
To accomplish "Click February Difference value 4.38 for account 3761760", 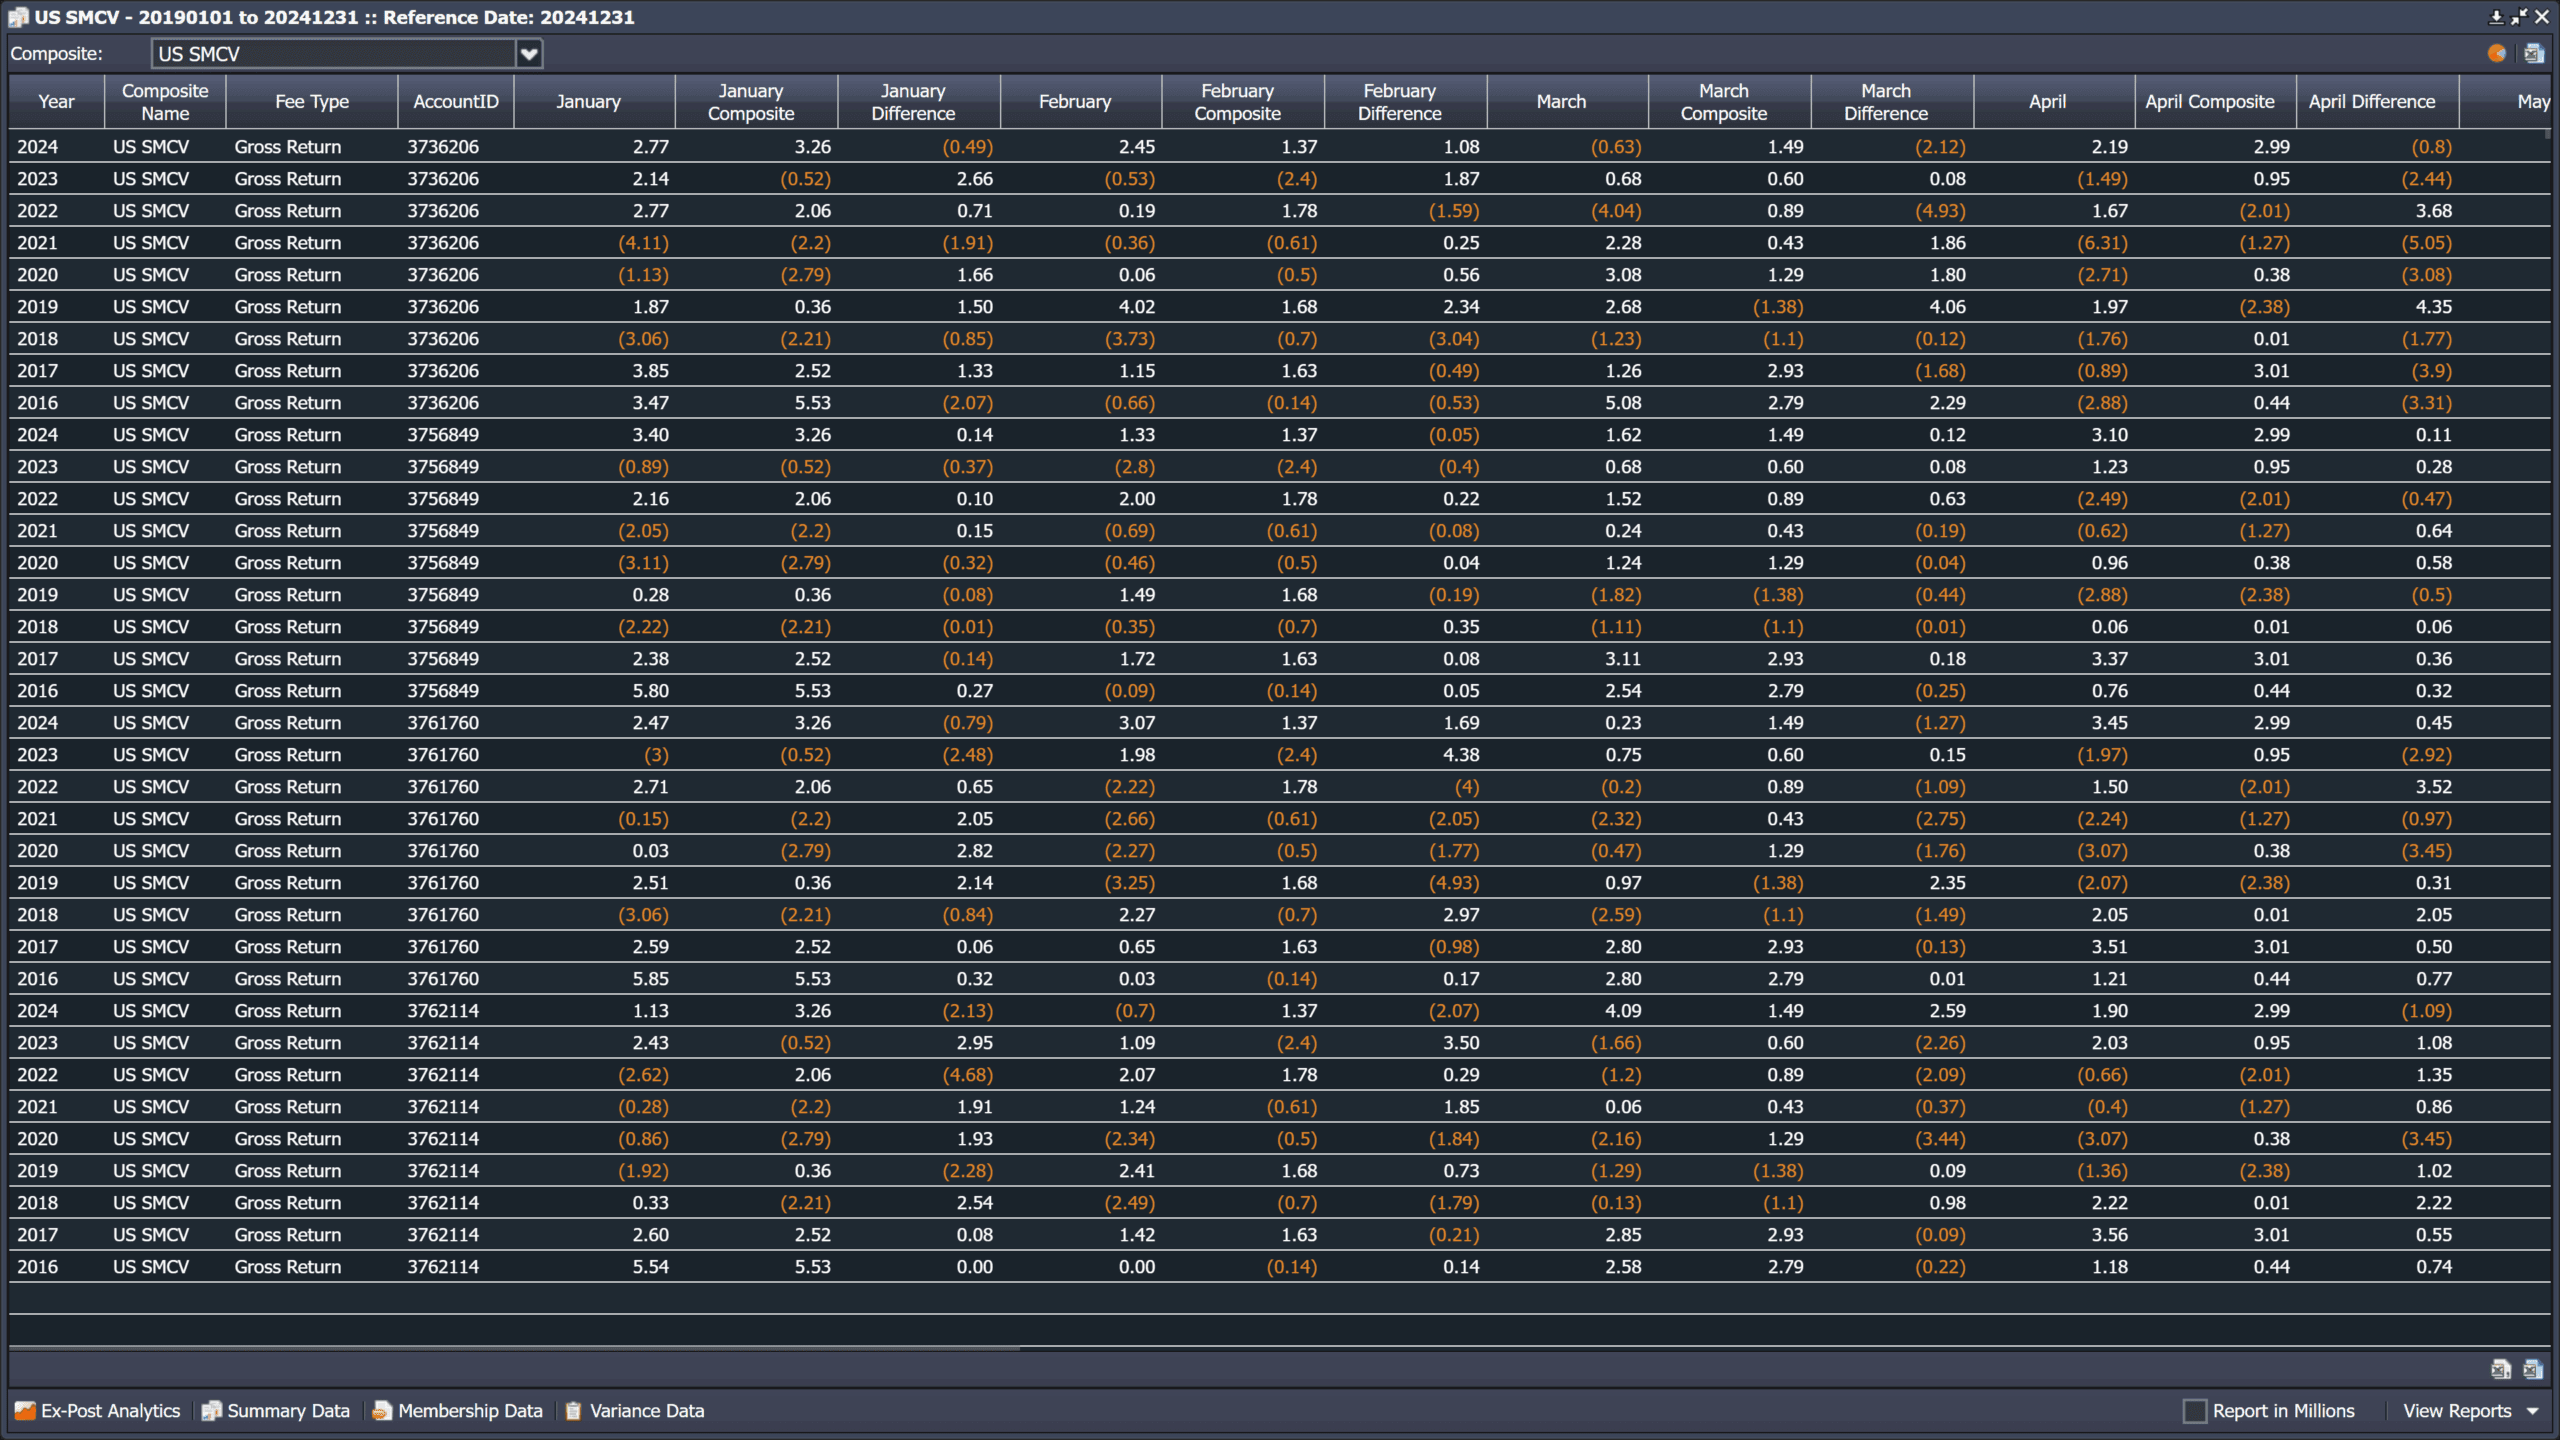I will [1461, 755].
